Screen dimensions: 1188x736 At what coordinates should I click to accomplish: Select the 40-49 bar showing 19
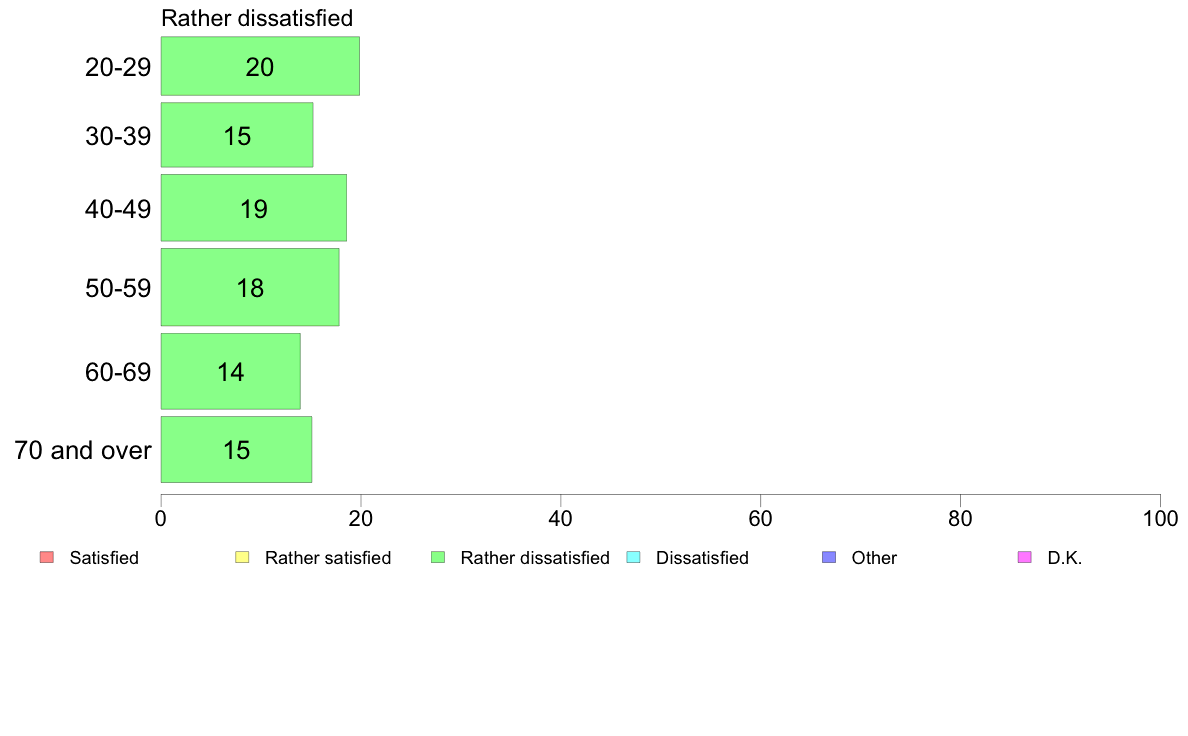253,208
